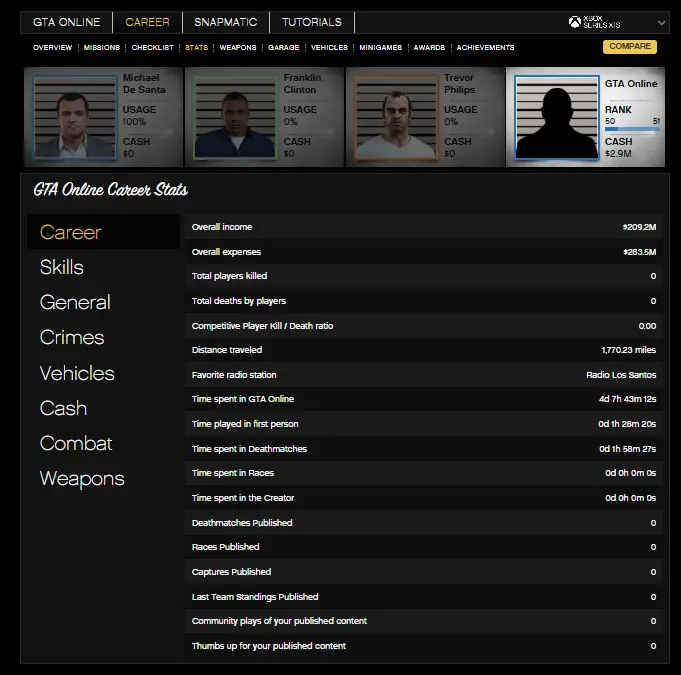This screenshot has height=675, width=681.
Task: Select Trevor Philips' mugshot
Action: [397, 116]
